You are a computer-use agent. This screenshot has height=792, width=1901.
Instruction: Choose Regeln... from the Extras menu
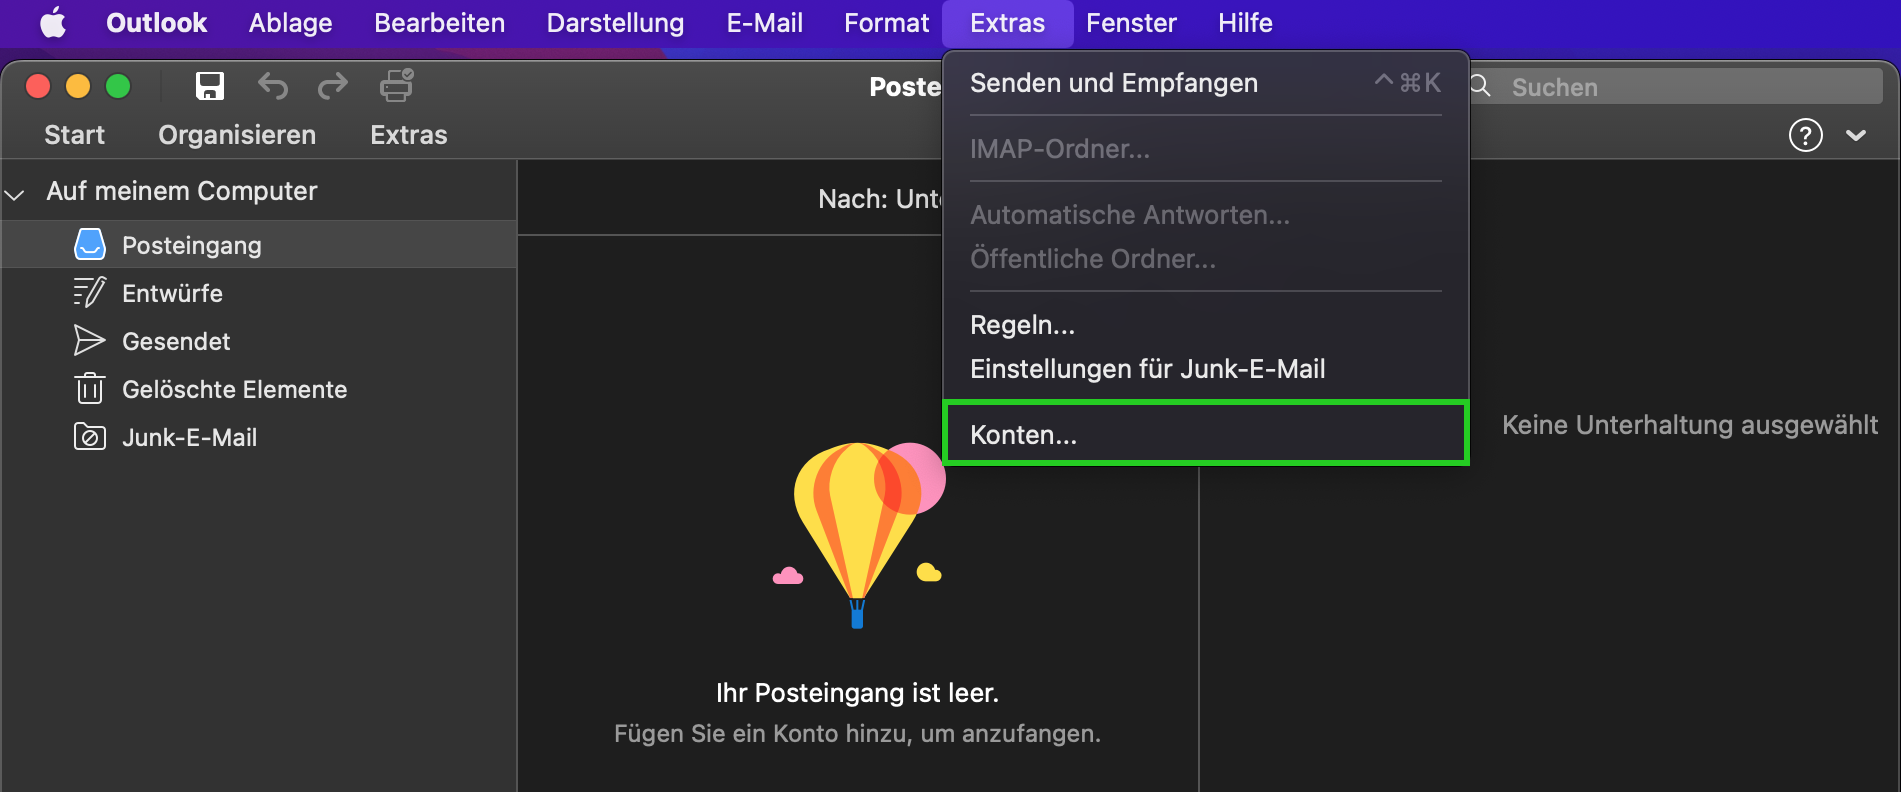coord(1205,325)
